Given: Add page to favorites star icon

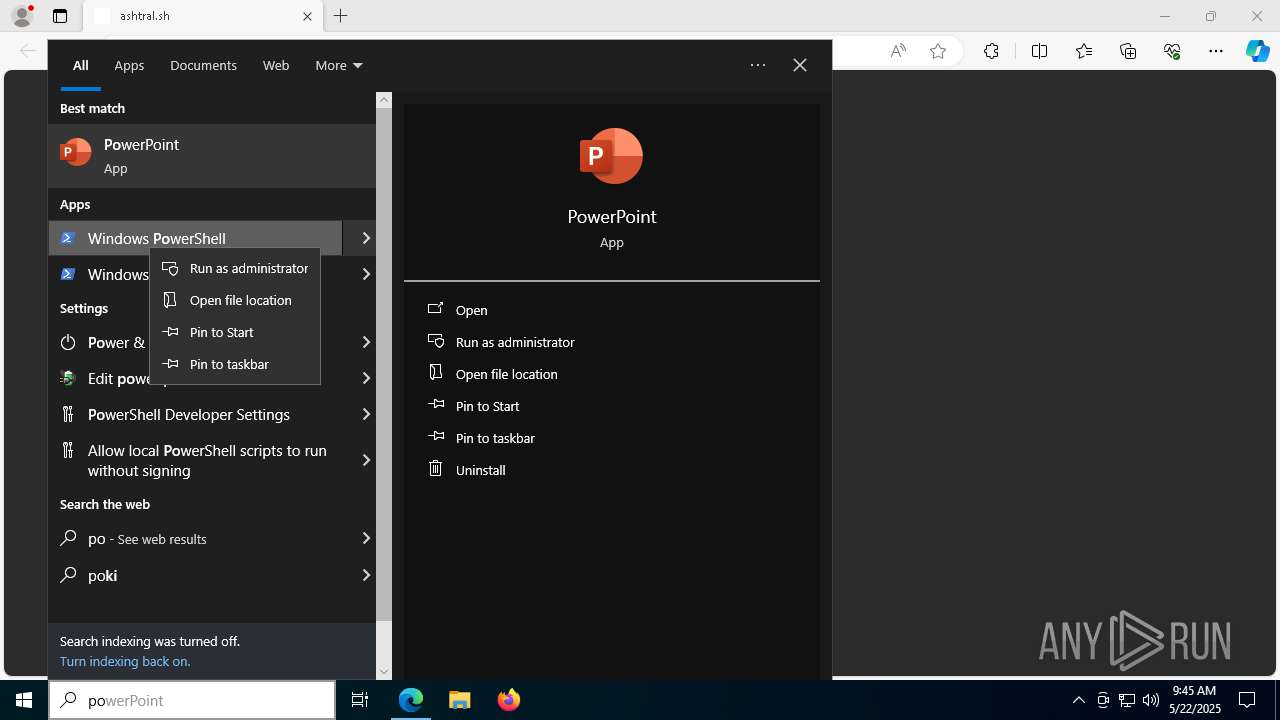Looking at the screenshot, I should click(938, 51).
